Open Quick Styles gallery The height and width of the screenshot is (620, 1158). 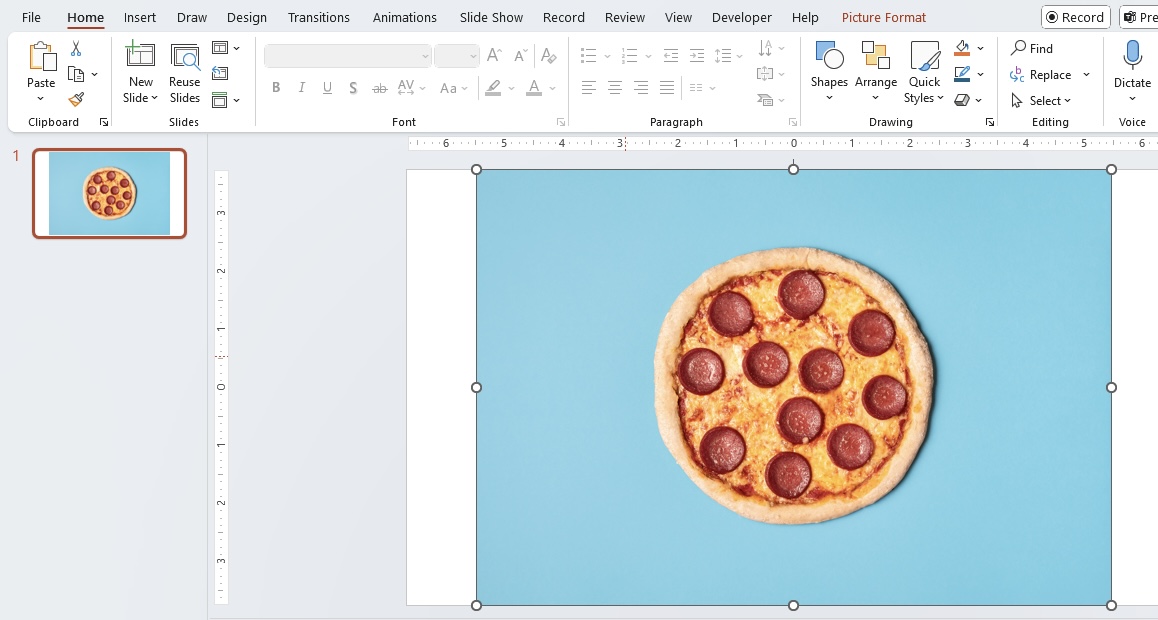(x=925, y=56)
